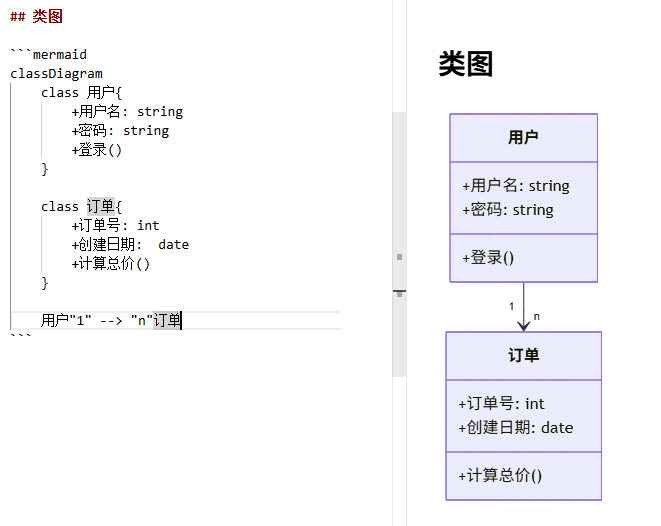Click '+登录()' method in diagram
661x526 pixels.
pos(488,258)
